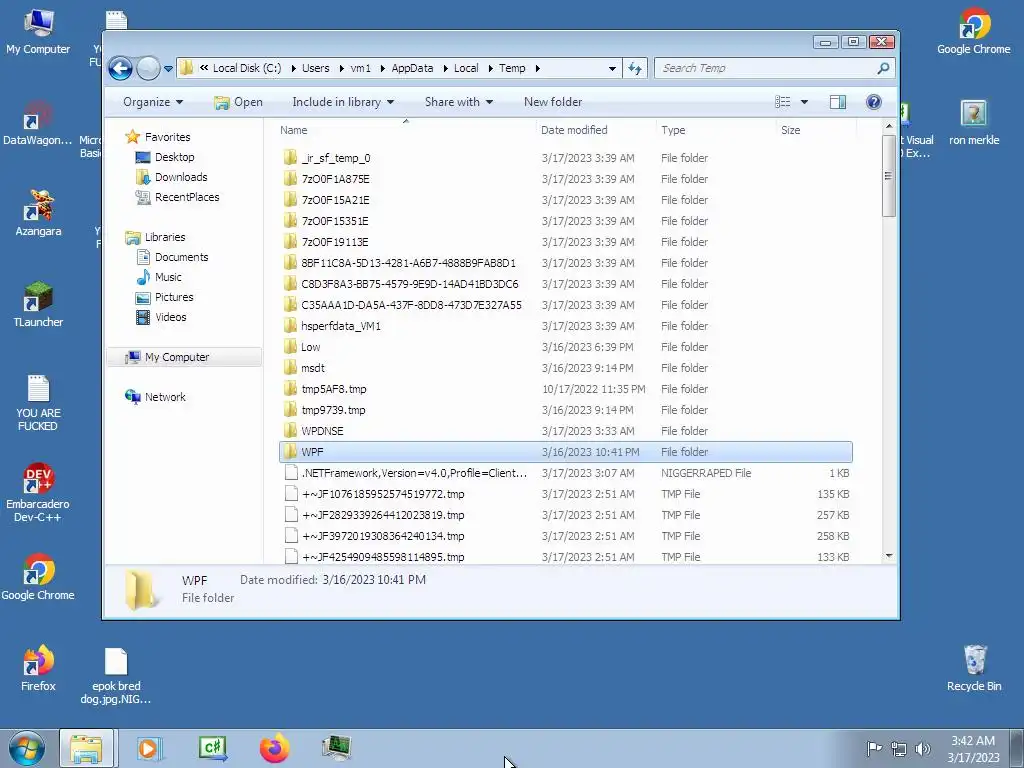This screenshot has width=1024, height=768.
Task: Expand the address bar history dropdown
Action: [612, 69]
